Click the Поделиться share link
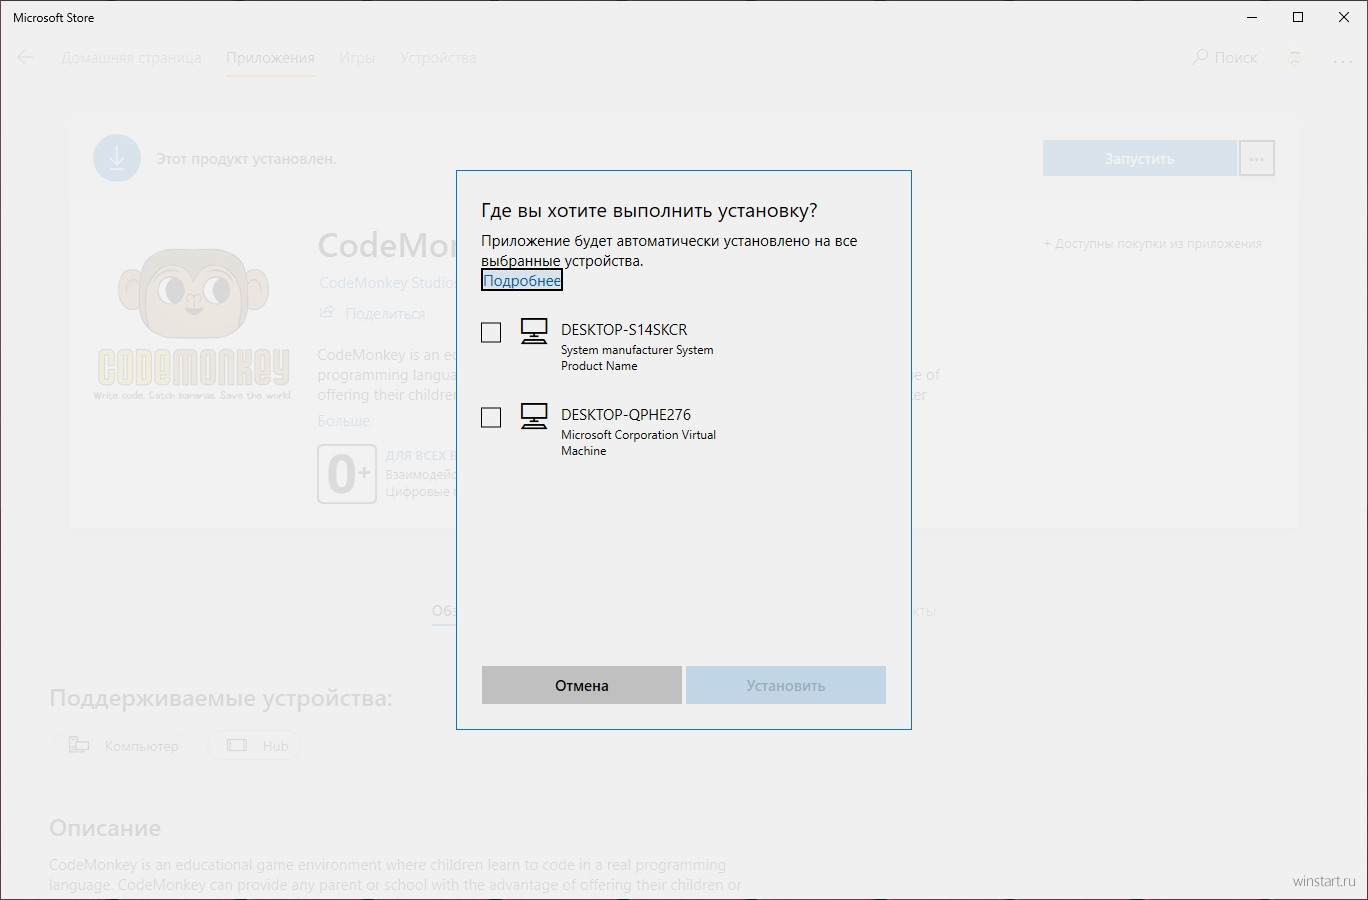This screenshot has width=1368, height=900. [x=372, y=313]
